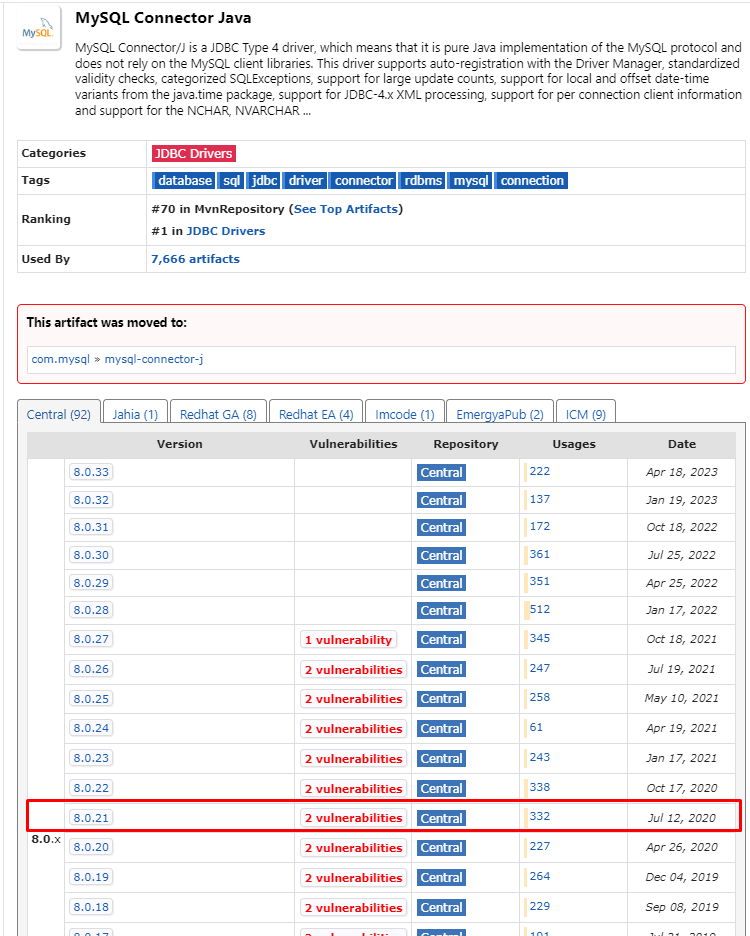Open version 8.0.31
The image size is (750, 936).
91,527
